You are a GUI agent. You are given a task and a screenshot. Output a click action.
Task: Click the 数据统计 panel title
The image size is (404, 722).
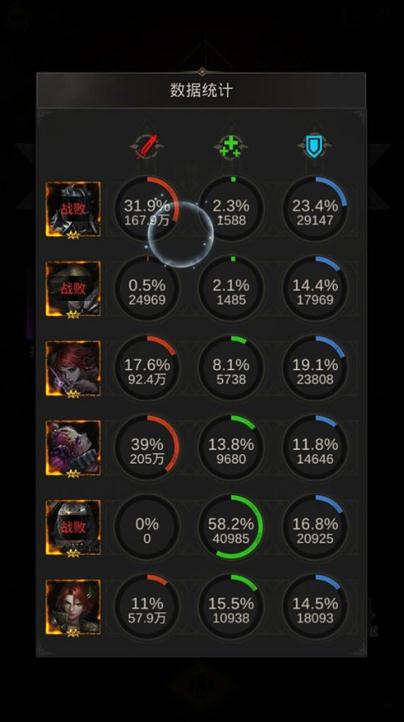(x=201, y=90)
